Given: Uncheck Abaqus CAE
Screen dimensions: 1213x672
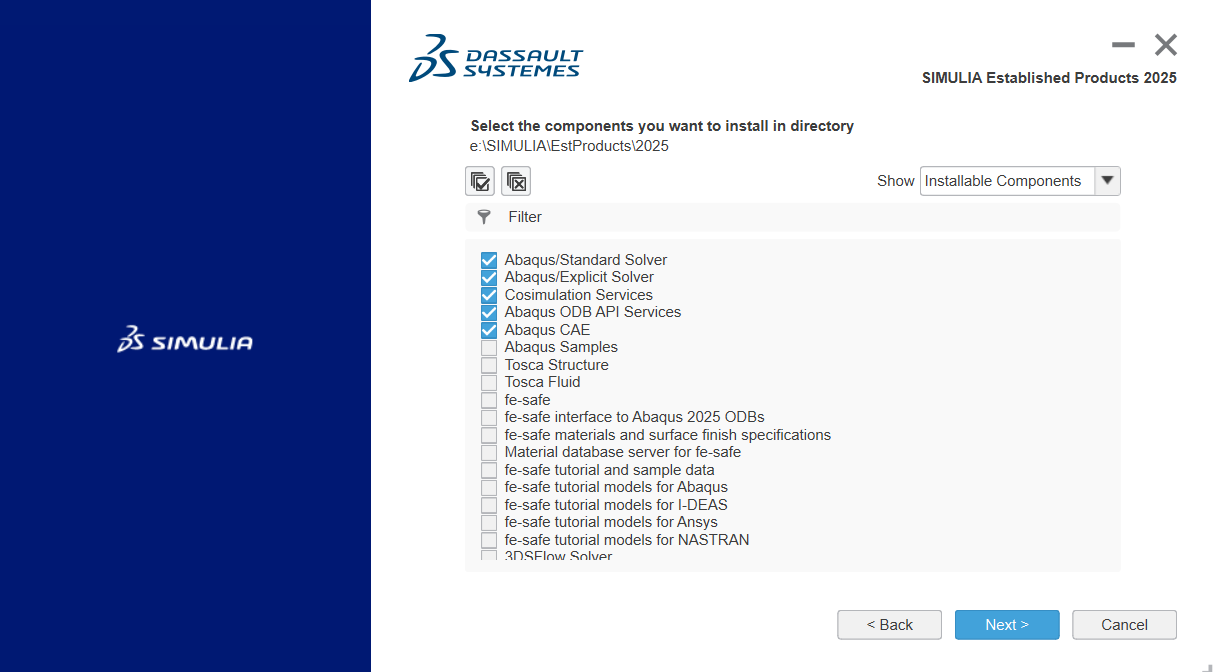Looking at the screenshot, I should pyautogui.click(x=488, y=329).
